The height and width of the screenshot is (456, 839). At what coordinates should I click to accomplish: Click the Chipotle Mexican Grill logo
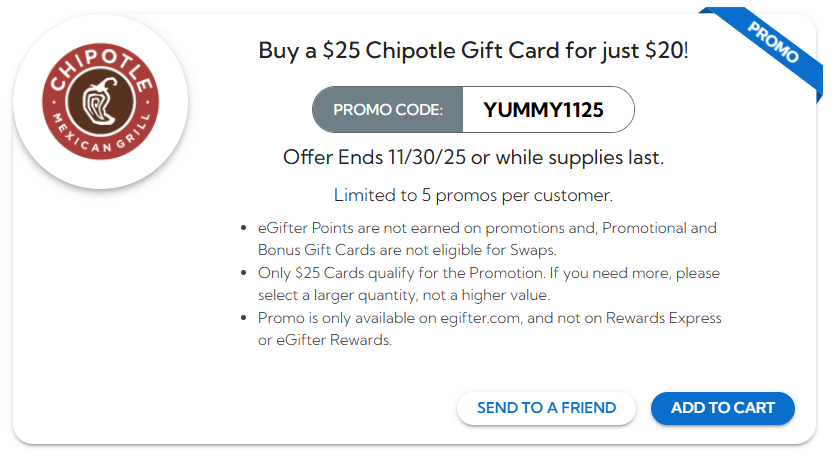point(100,101)
